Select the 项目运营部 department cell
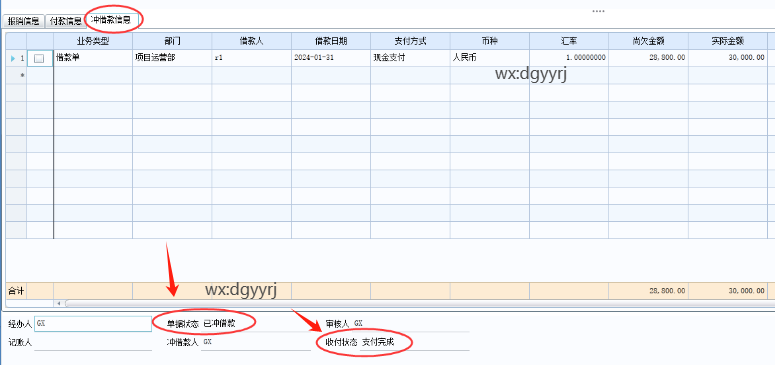The image size is (775, 365). [172, 58]
